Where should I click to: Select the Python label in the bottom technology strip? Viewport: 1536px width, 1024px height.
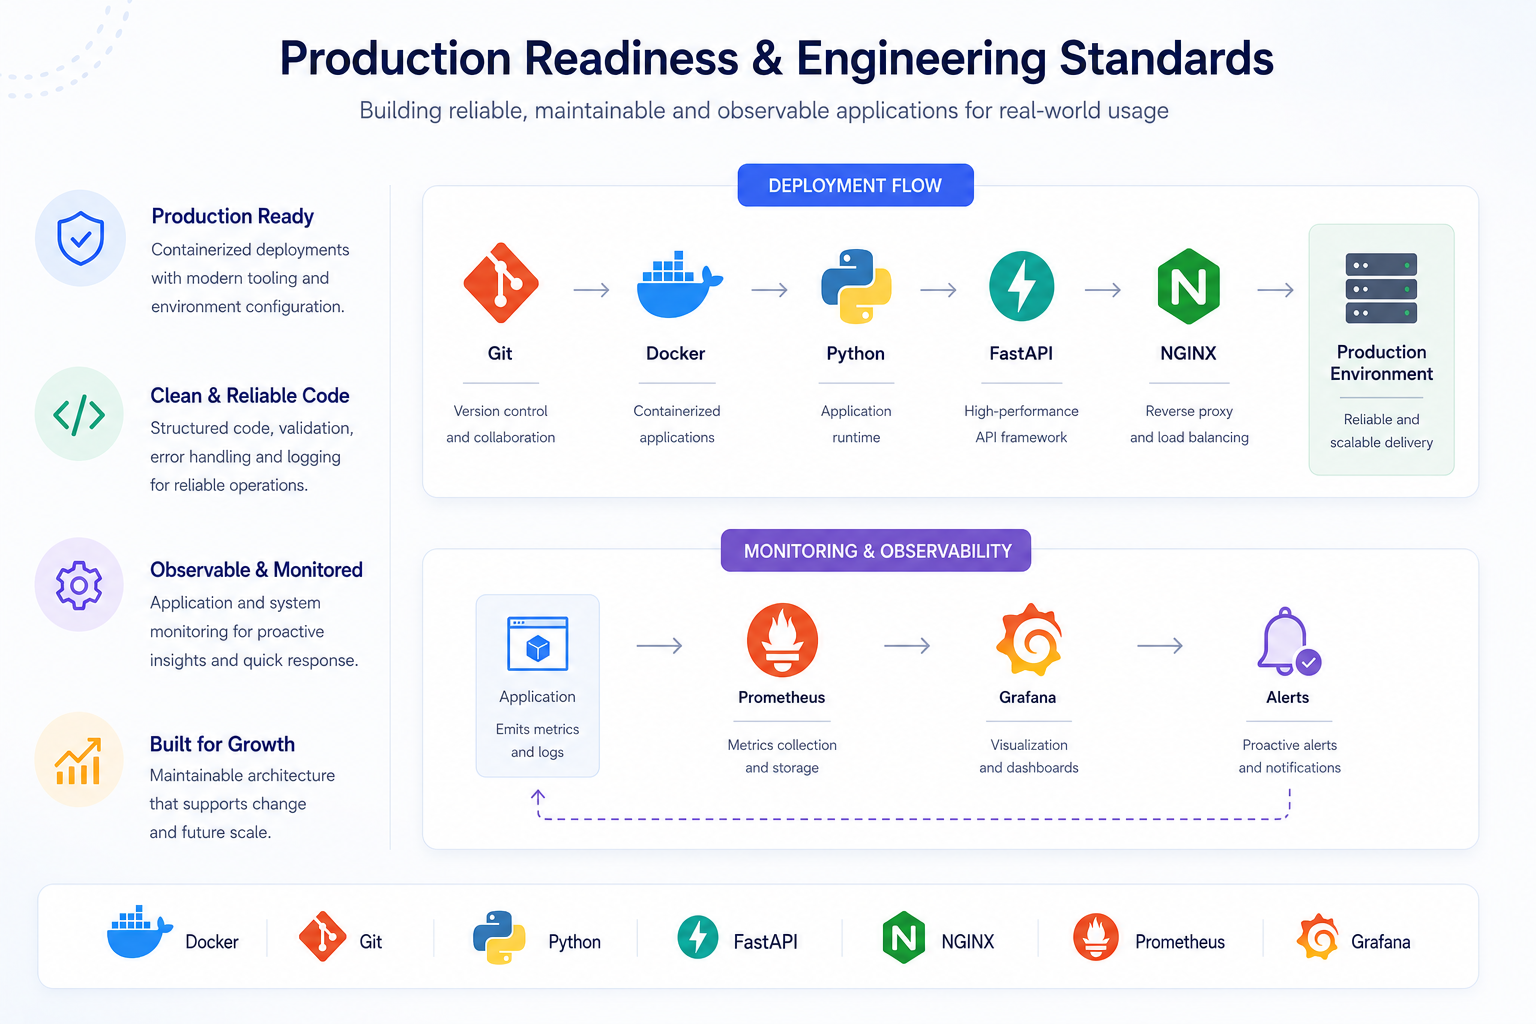coord(574,942)
